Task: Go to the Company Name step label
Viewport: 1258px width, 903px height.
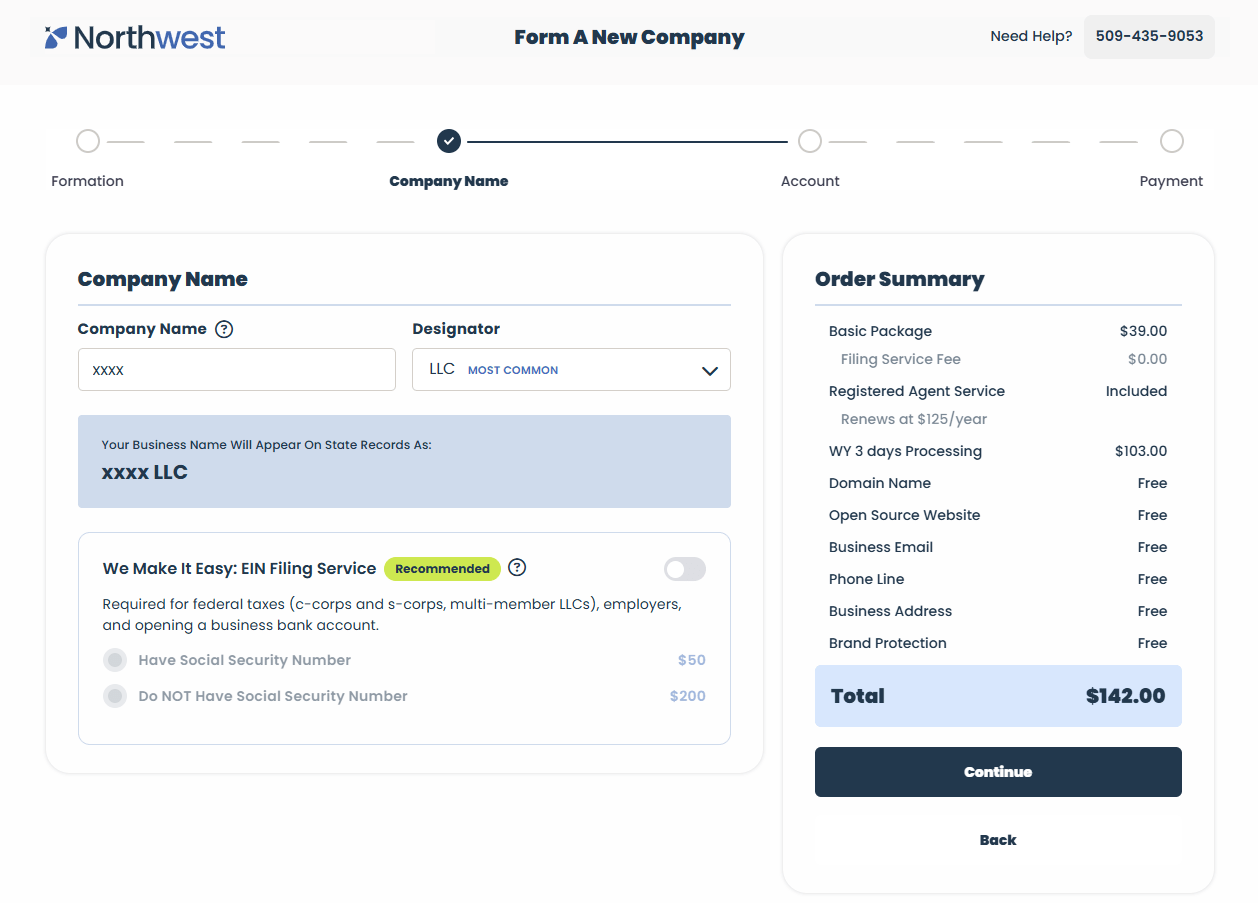Action: [449, 181]
